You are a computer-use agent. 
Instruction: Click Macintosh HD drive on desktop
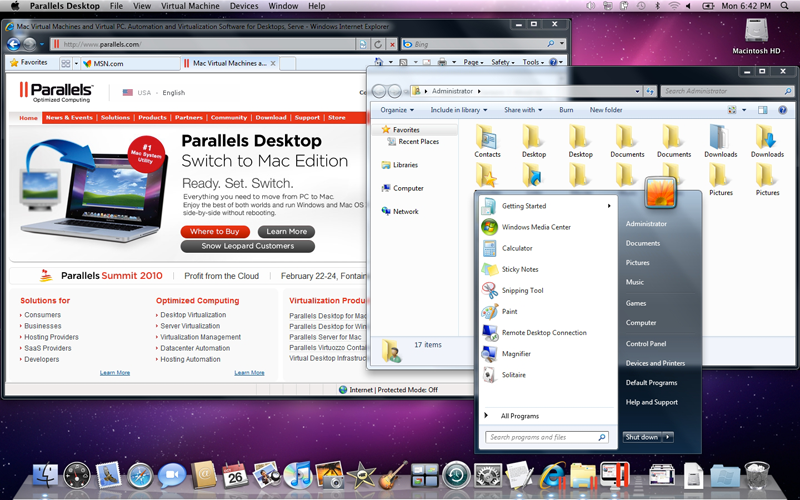pyautogui.click(x=756, y=36)
